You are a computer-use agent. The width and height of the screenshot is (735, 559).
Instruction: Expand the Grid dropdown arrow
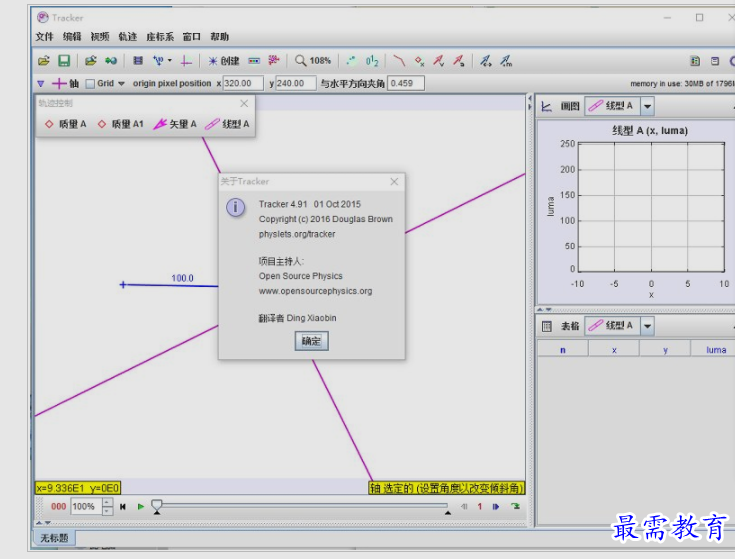[121, 83]
